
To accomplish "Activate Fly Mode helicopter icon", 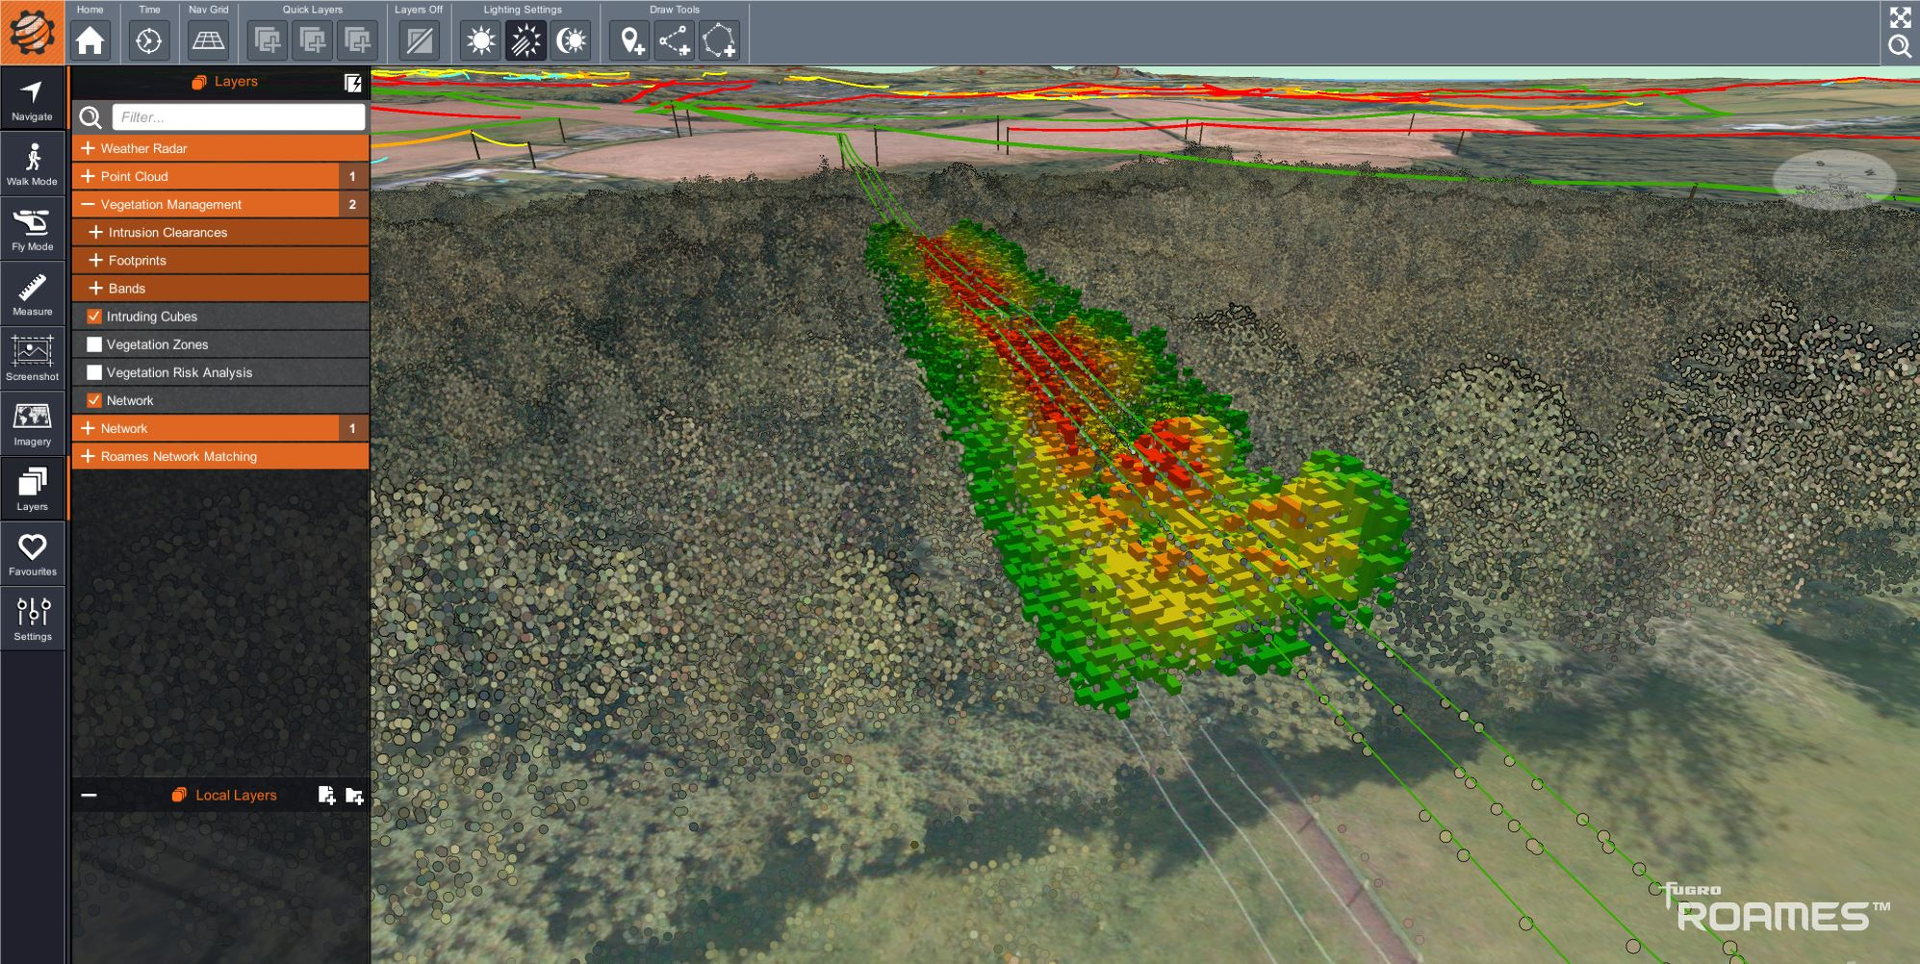I will tap(32, 229).
